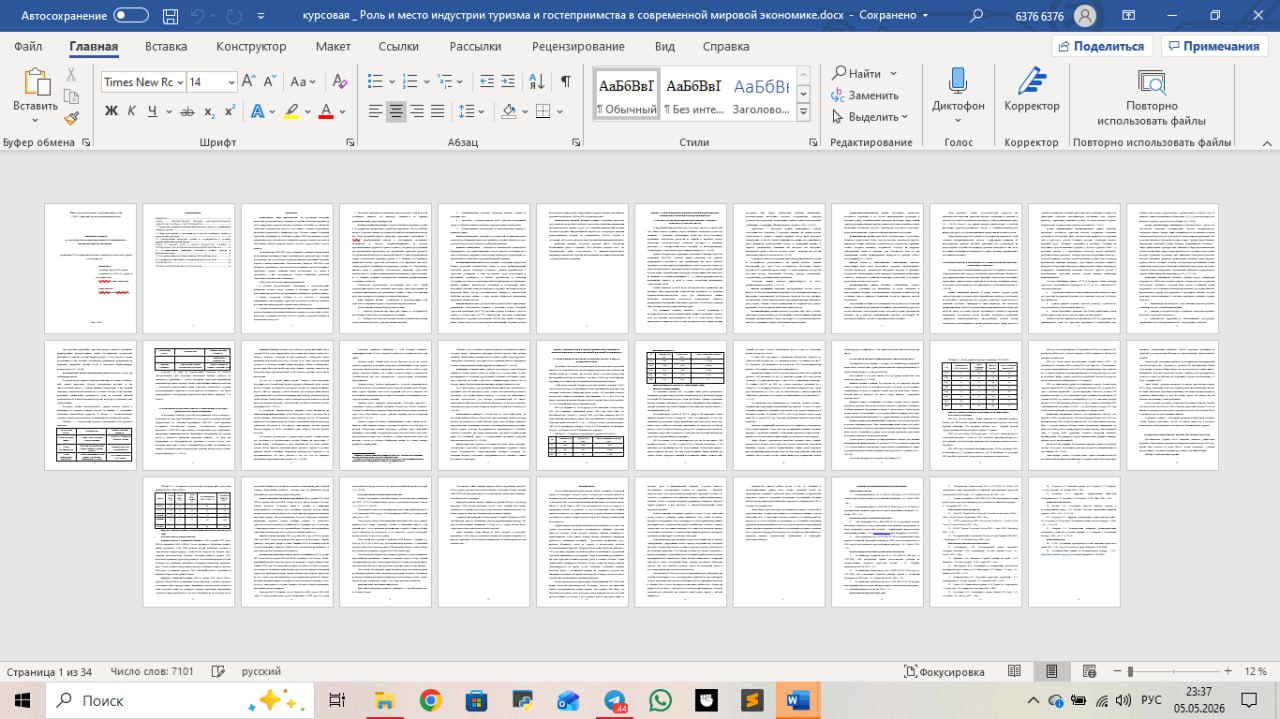Toggle superscript x² formatting
1280x719 pixels.
click(x=230, y=111)
